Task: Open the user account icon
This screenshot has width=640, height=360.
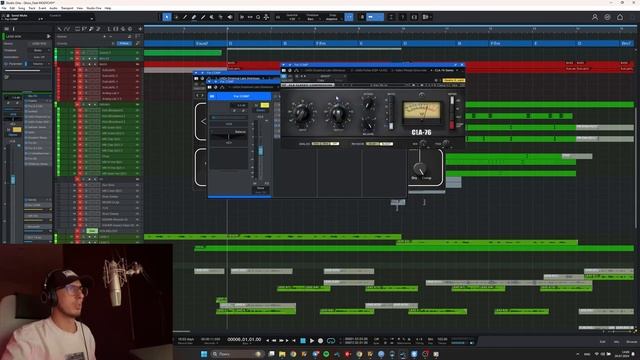Action: (595, 17)
